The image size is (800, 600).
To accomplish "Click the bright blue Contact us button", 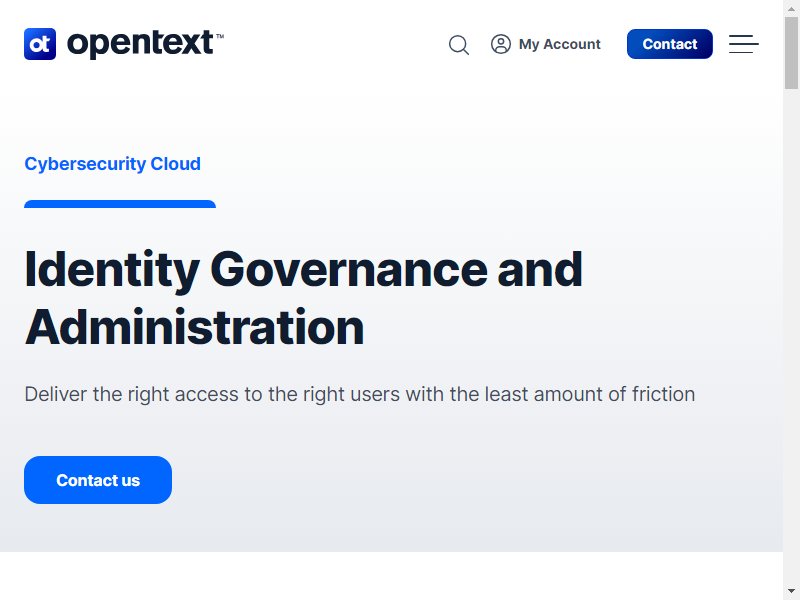I will (98, 480).
